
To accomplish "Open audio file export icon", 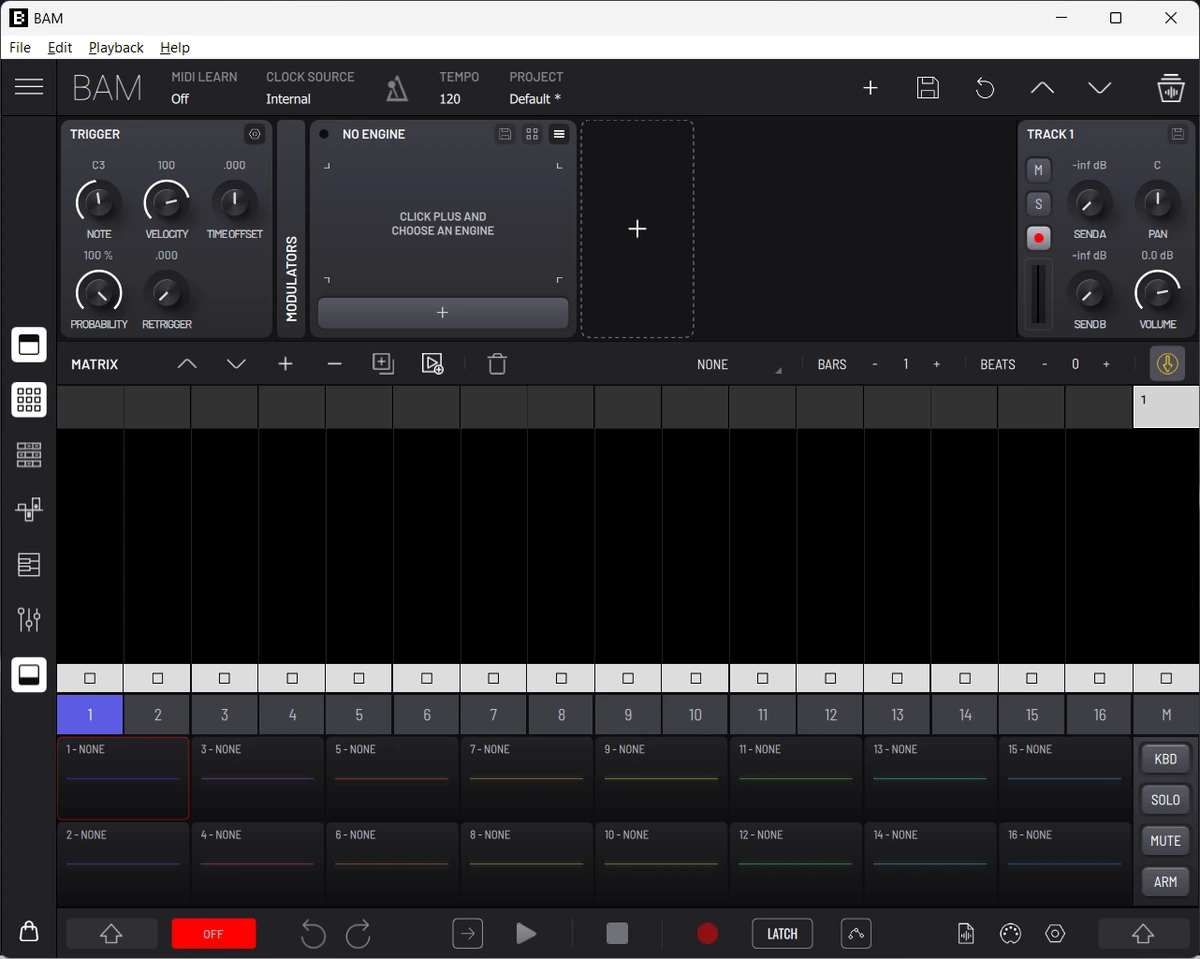I will (965, 934).
